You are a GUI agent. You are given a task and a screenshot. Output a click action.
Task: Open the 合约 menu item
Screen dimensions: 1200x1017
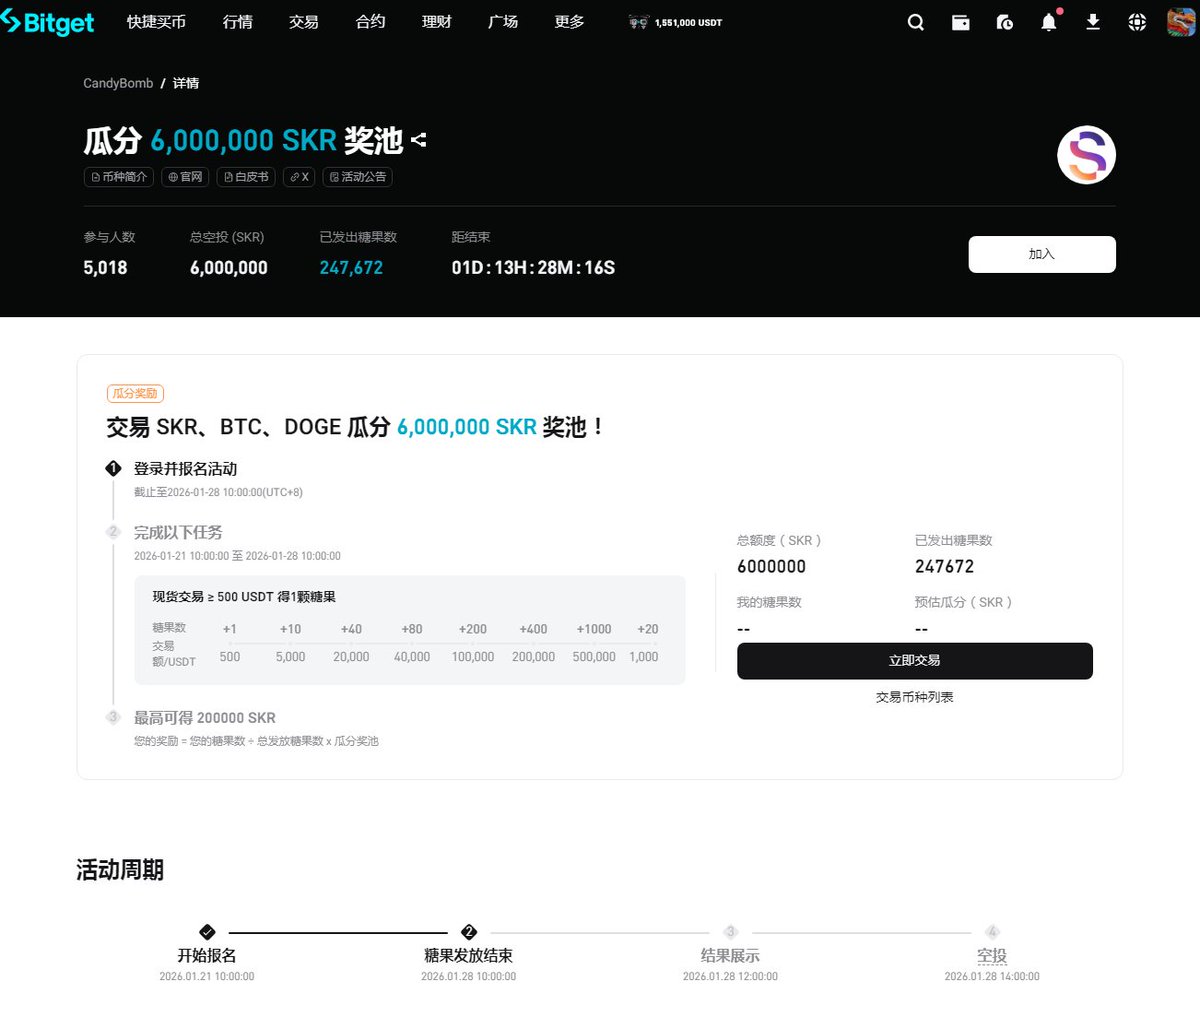[x=370, y=22]
